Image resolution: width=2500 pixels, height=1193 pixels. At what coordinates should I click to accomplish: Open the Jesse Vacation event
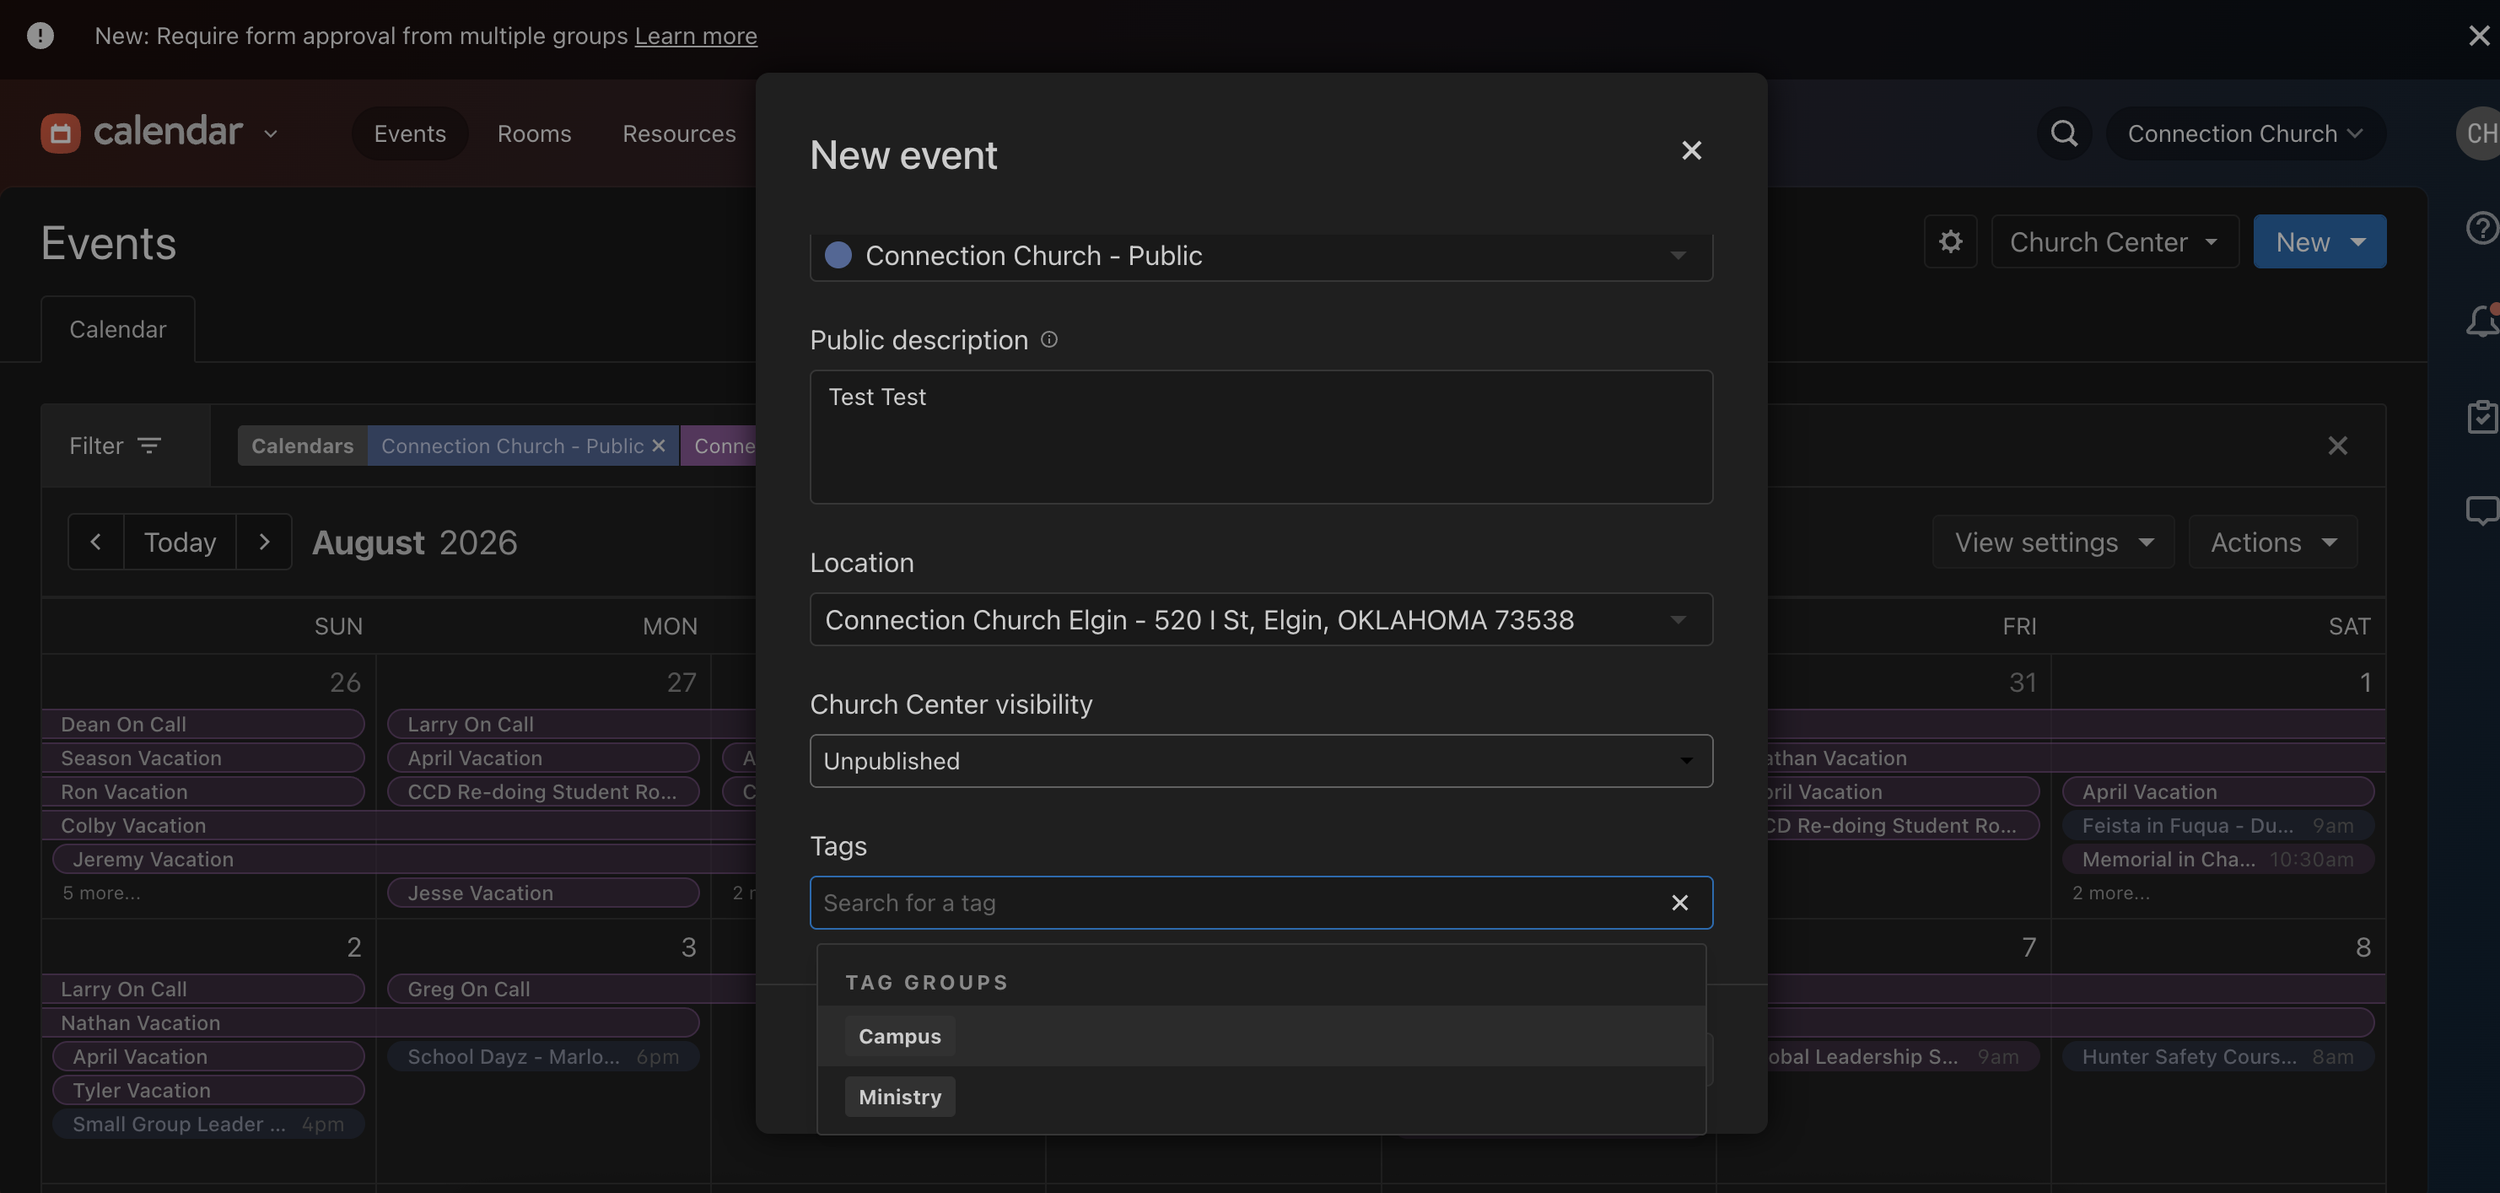click(x=543, y=893)
